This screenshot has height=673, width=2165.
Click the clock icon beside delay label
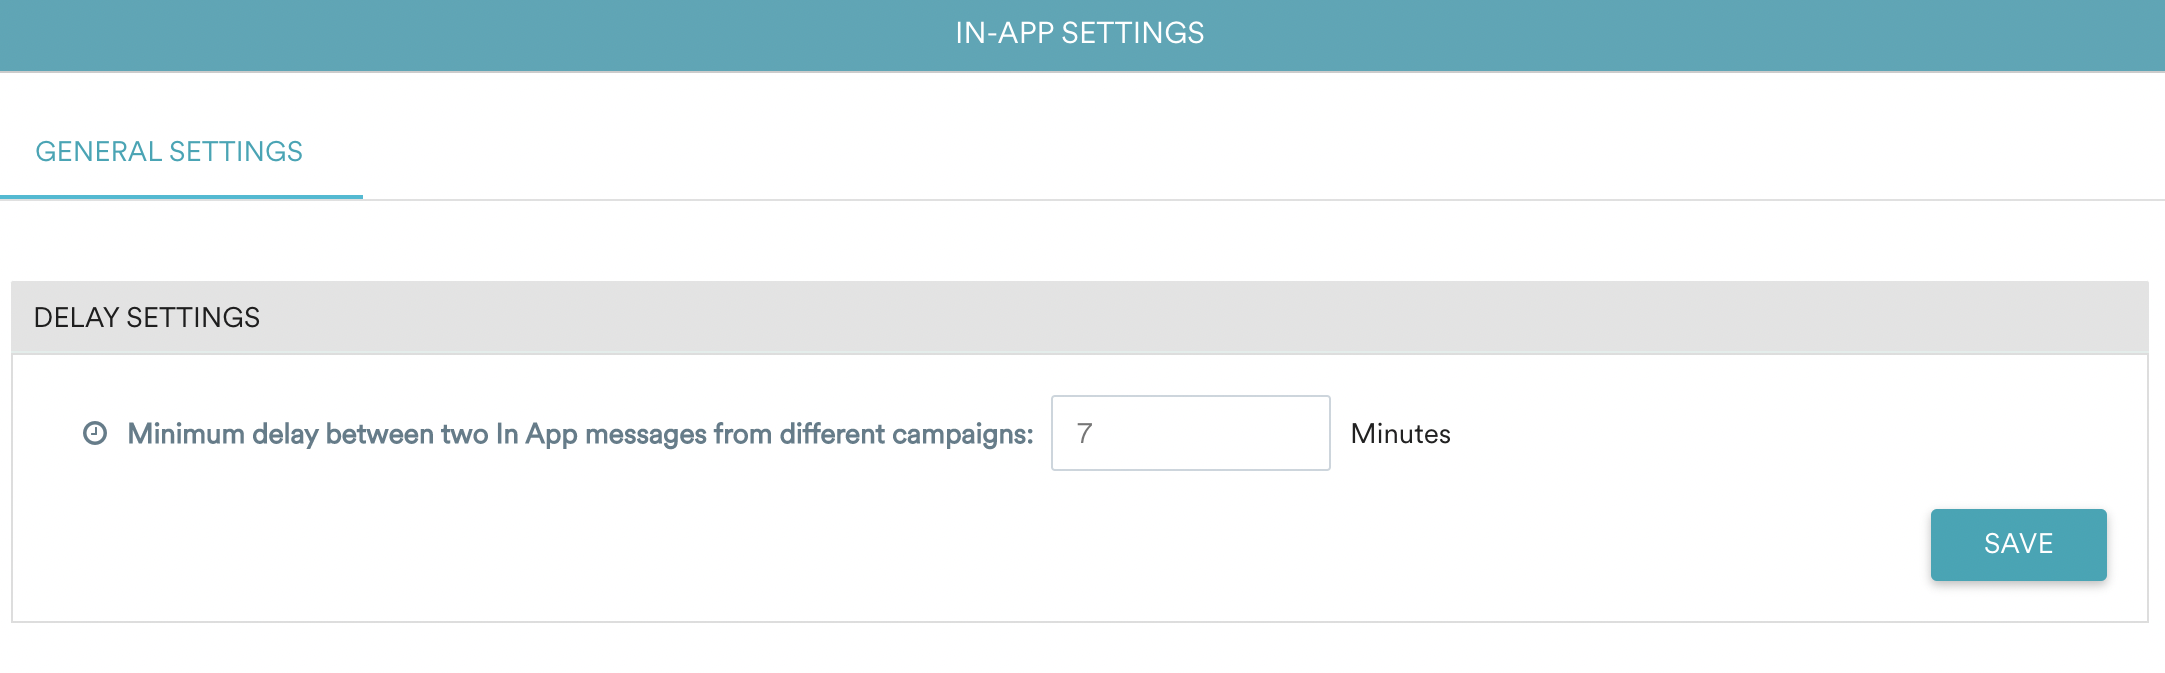pos(95,433)
